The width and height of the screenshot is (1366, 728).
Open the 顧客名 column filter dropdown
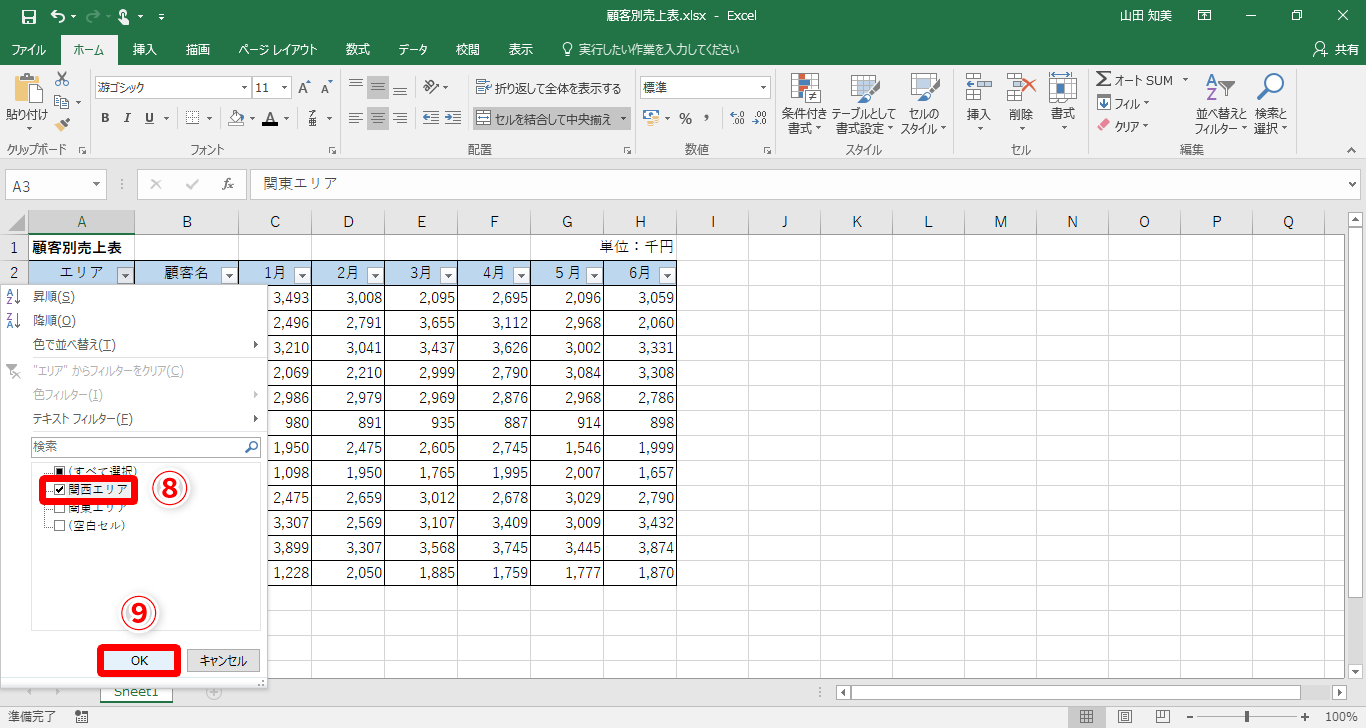(x=230, y=275)
